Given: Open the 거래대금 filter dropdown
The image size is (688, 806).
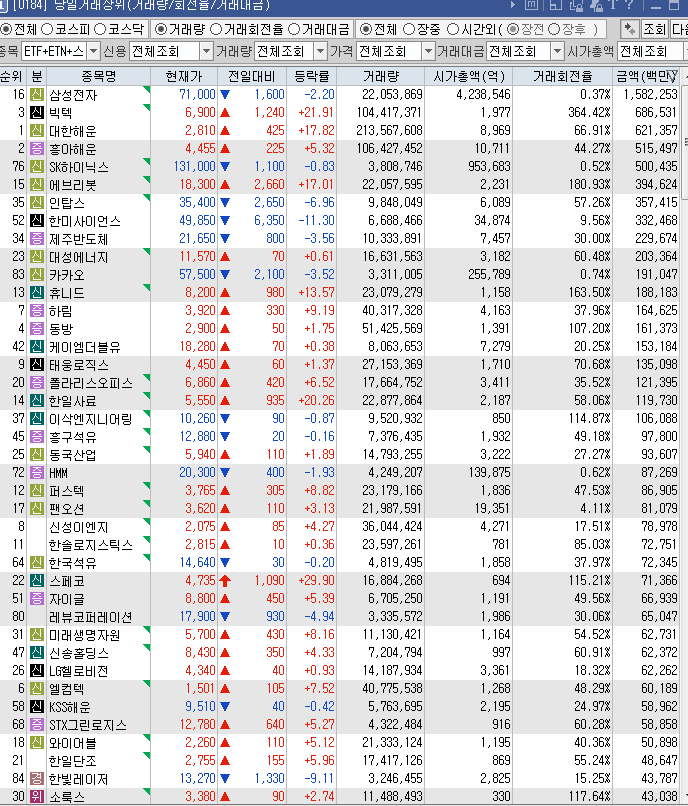Looking at the screenshot, I should point(557,51).
